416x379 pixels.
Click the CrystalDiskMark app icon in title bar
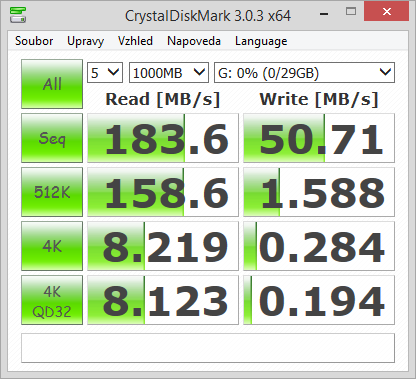[x=18, y=15]
